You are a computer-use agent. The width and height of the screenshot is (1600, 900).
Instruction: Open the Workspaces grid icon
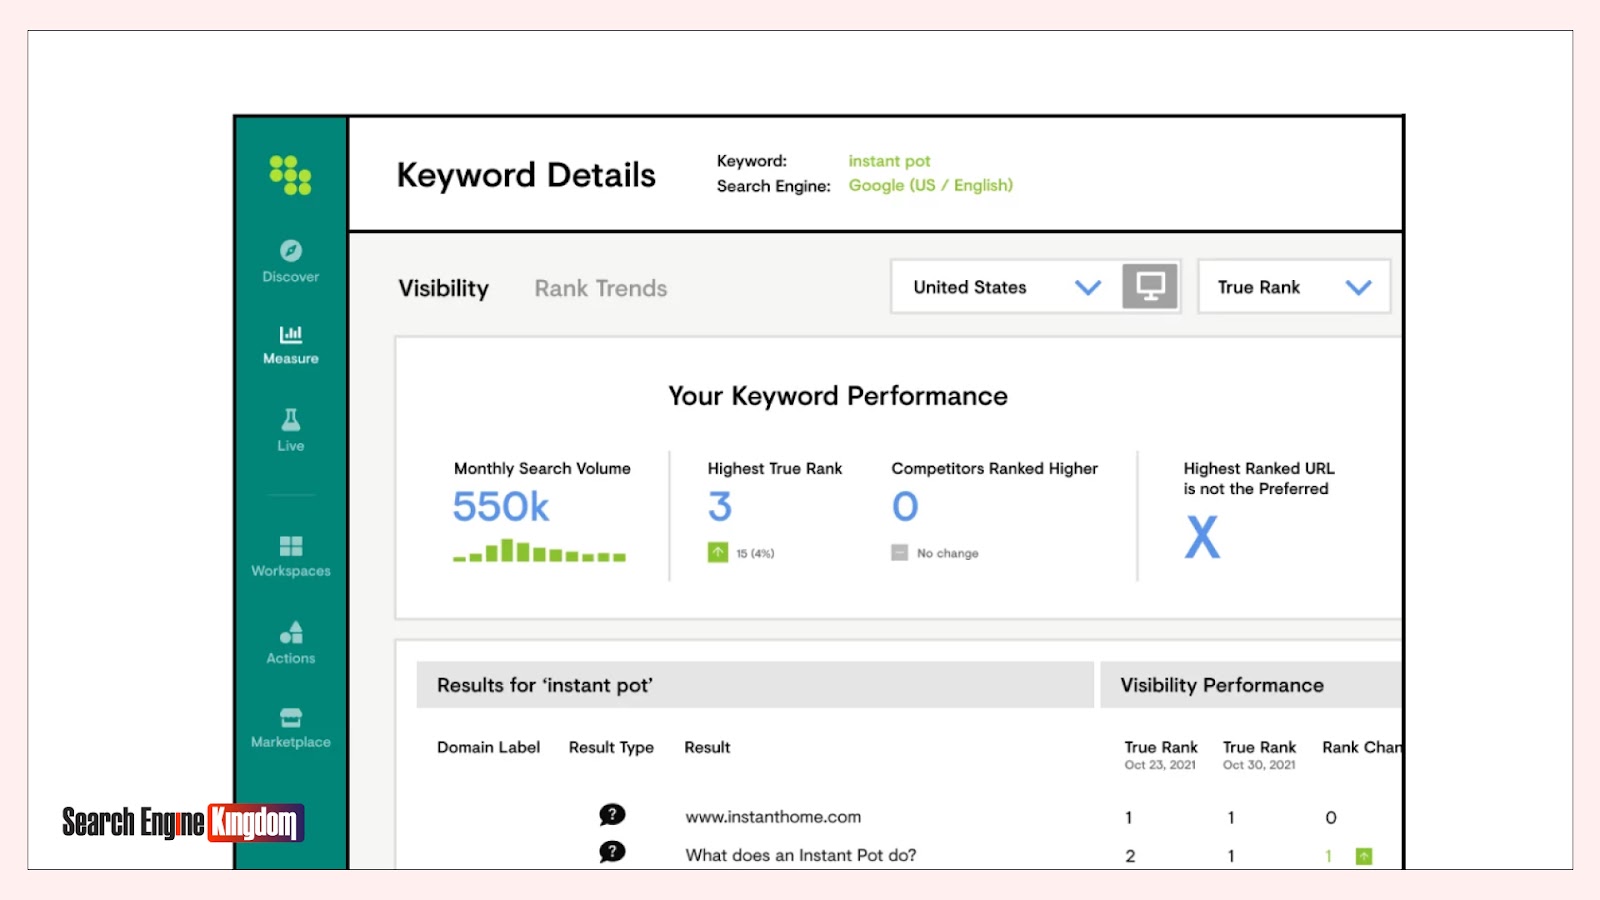291,546
